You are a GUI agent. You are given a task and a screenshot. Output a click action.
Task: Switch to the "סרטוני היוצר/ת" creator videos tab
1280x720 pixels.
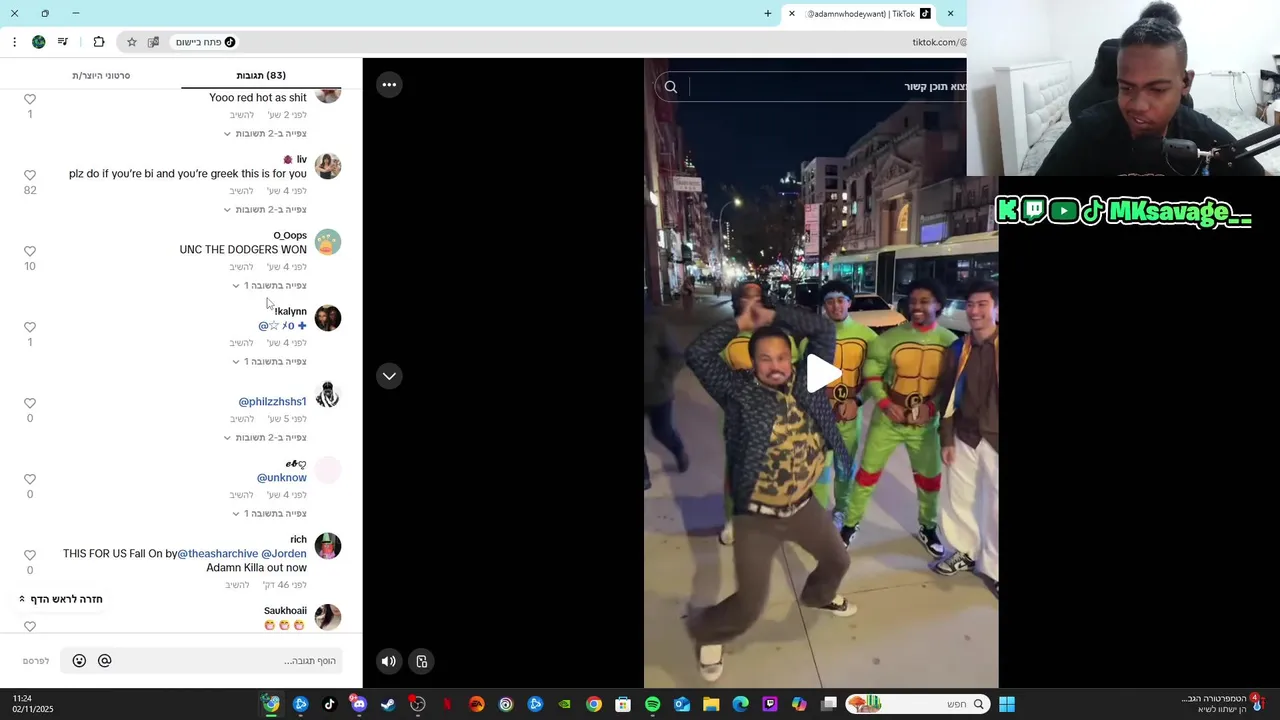(x=101, y=76)
